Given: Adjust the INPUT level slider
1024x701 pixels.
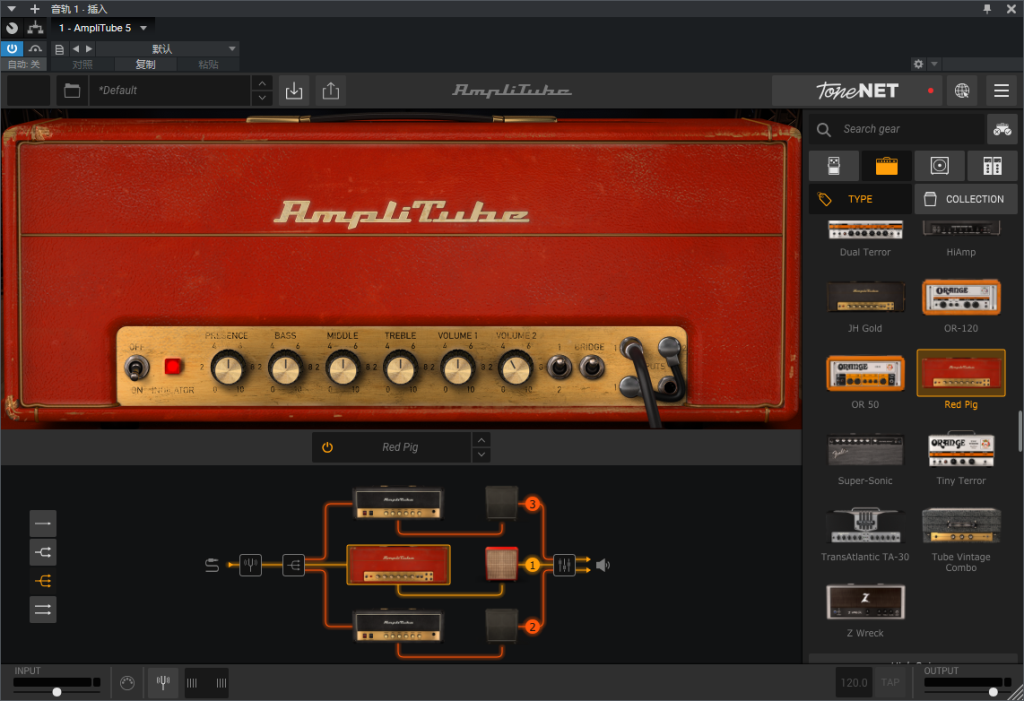Looking at the screenshot, I should pos(57,691).
